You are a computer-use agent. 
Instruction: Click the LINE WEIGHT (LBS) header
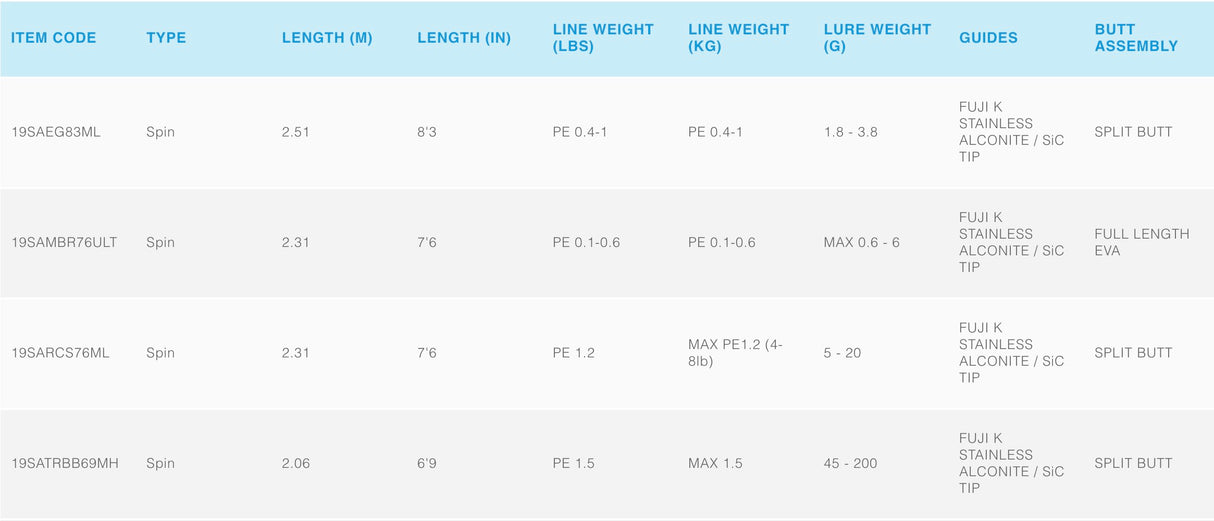pos(603,38)
